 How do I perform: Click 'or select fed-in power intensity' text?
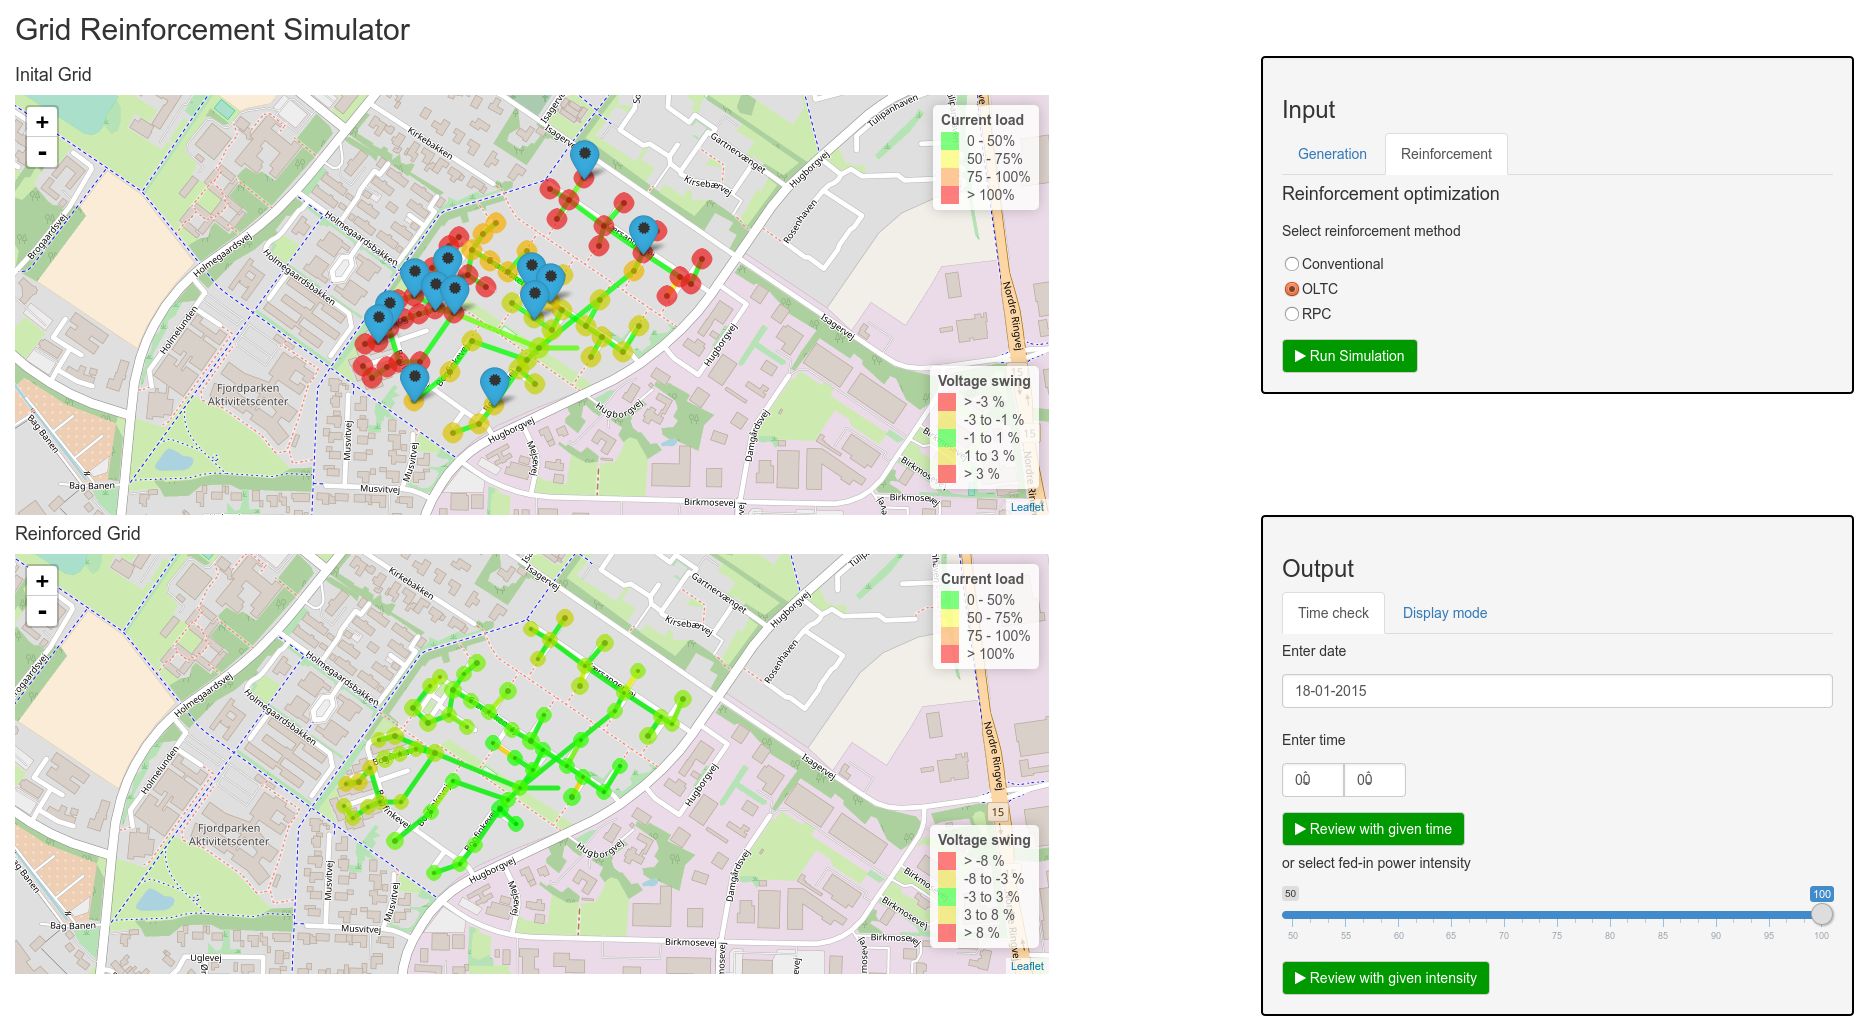tap(1376, 863)
